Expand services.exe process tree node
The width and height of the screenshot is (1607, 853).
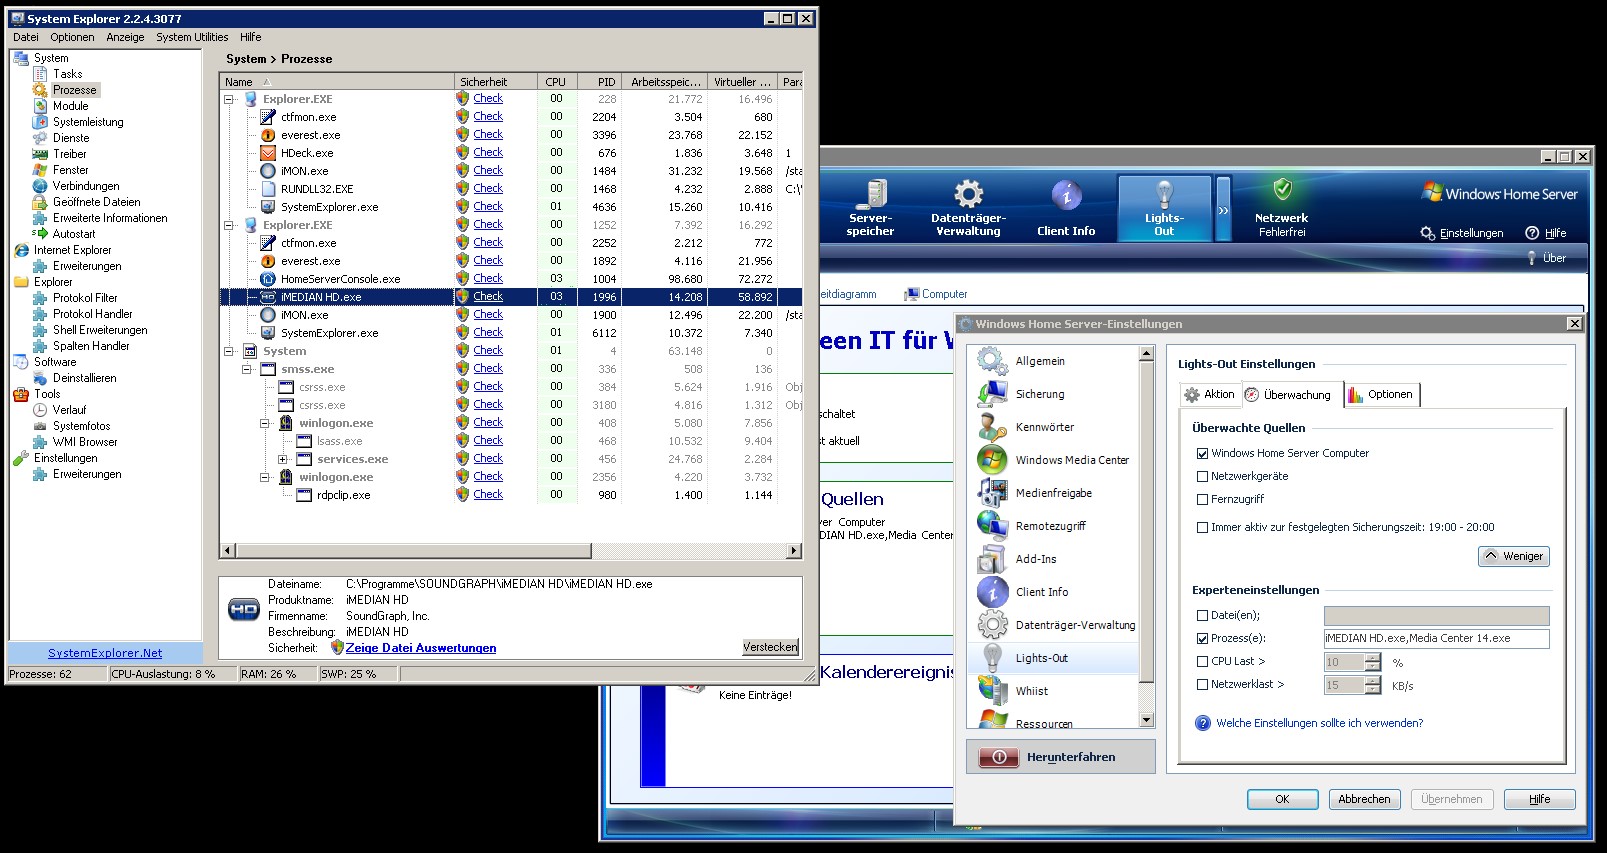282,459
